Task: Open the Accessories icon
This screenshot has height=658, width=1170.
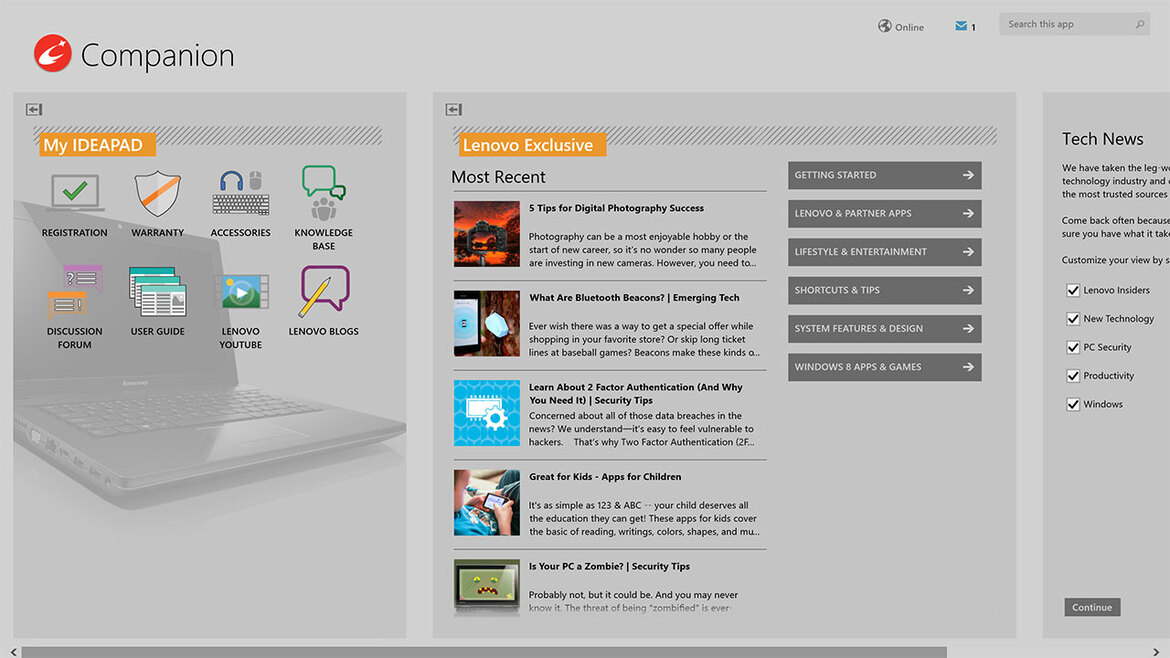Action: coord(240,194)
